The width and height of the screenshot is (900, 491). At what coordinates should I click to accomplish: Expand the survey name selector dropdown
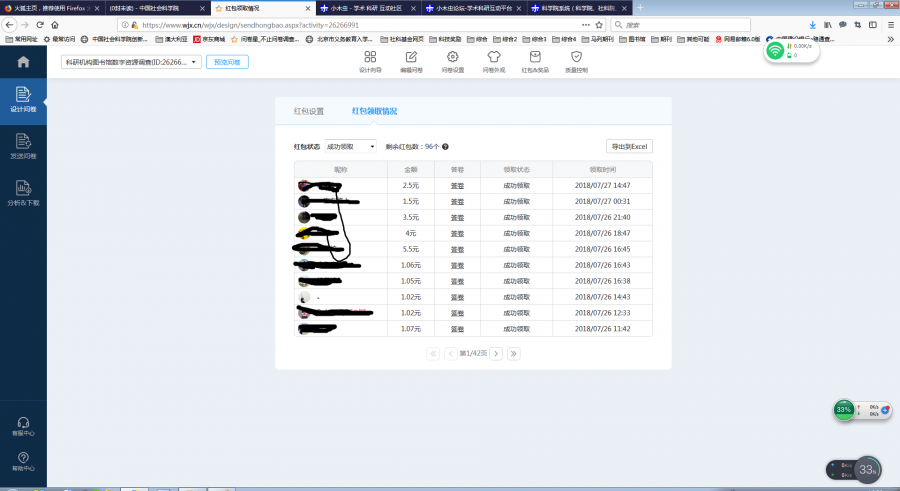pos(132,62)
